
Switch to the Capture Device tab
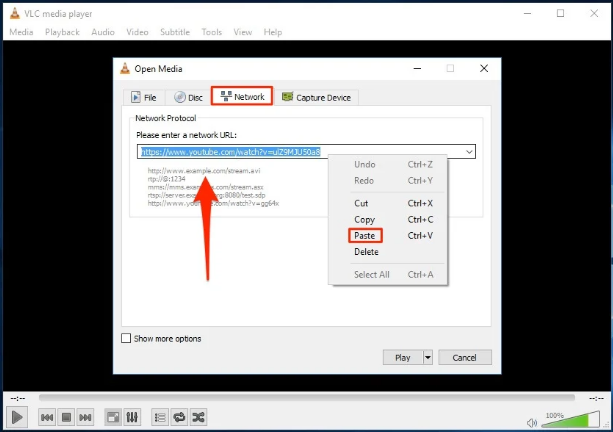[x=316, y=97]
